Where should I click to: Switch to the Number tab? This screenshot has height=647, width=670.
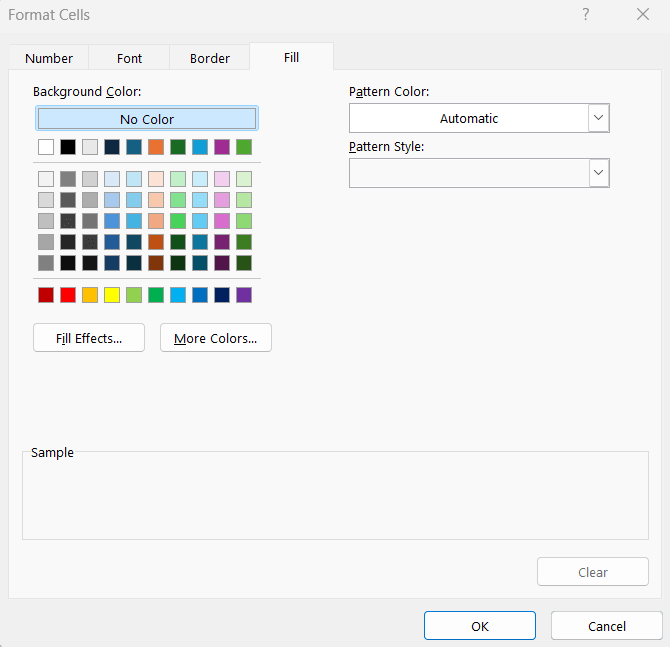(x=49, y=58)
